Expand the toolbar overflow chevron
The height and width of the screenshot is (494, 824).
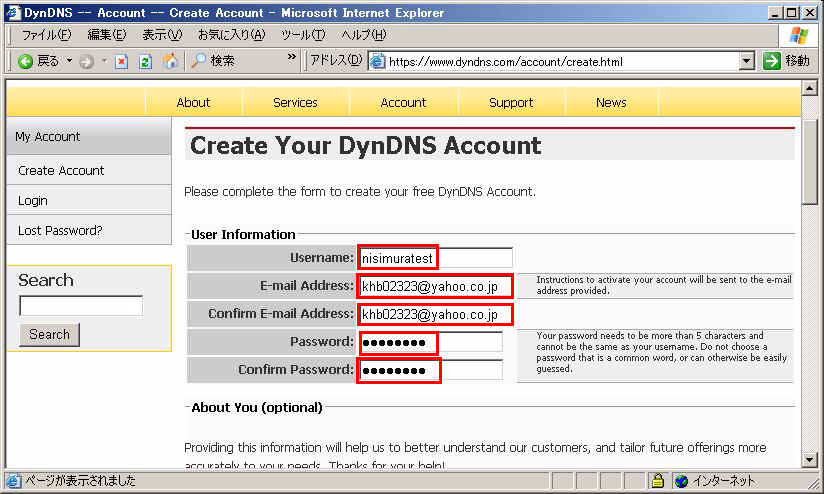point(292,57)
